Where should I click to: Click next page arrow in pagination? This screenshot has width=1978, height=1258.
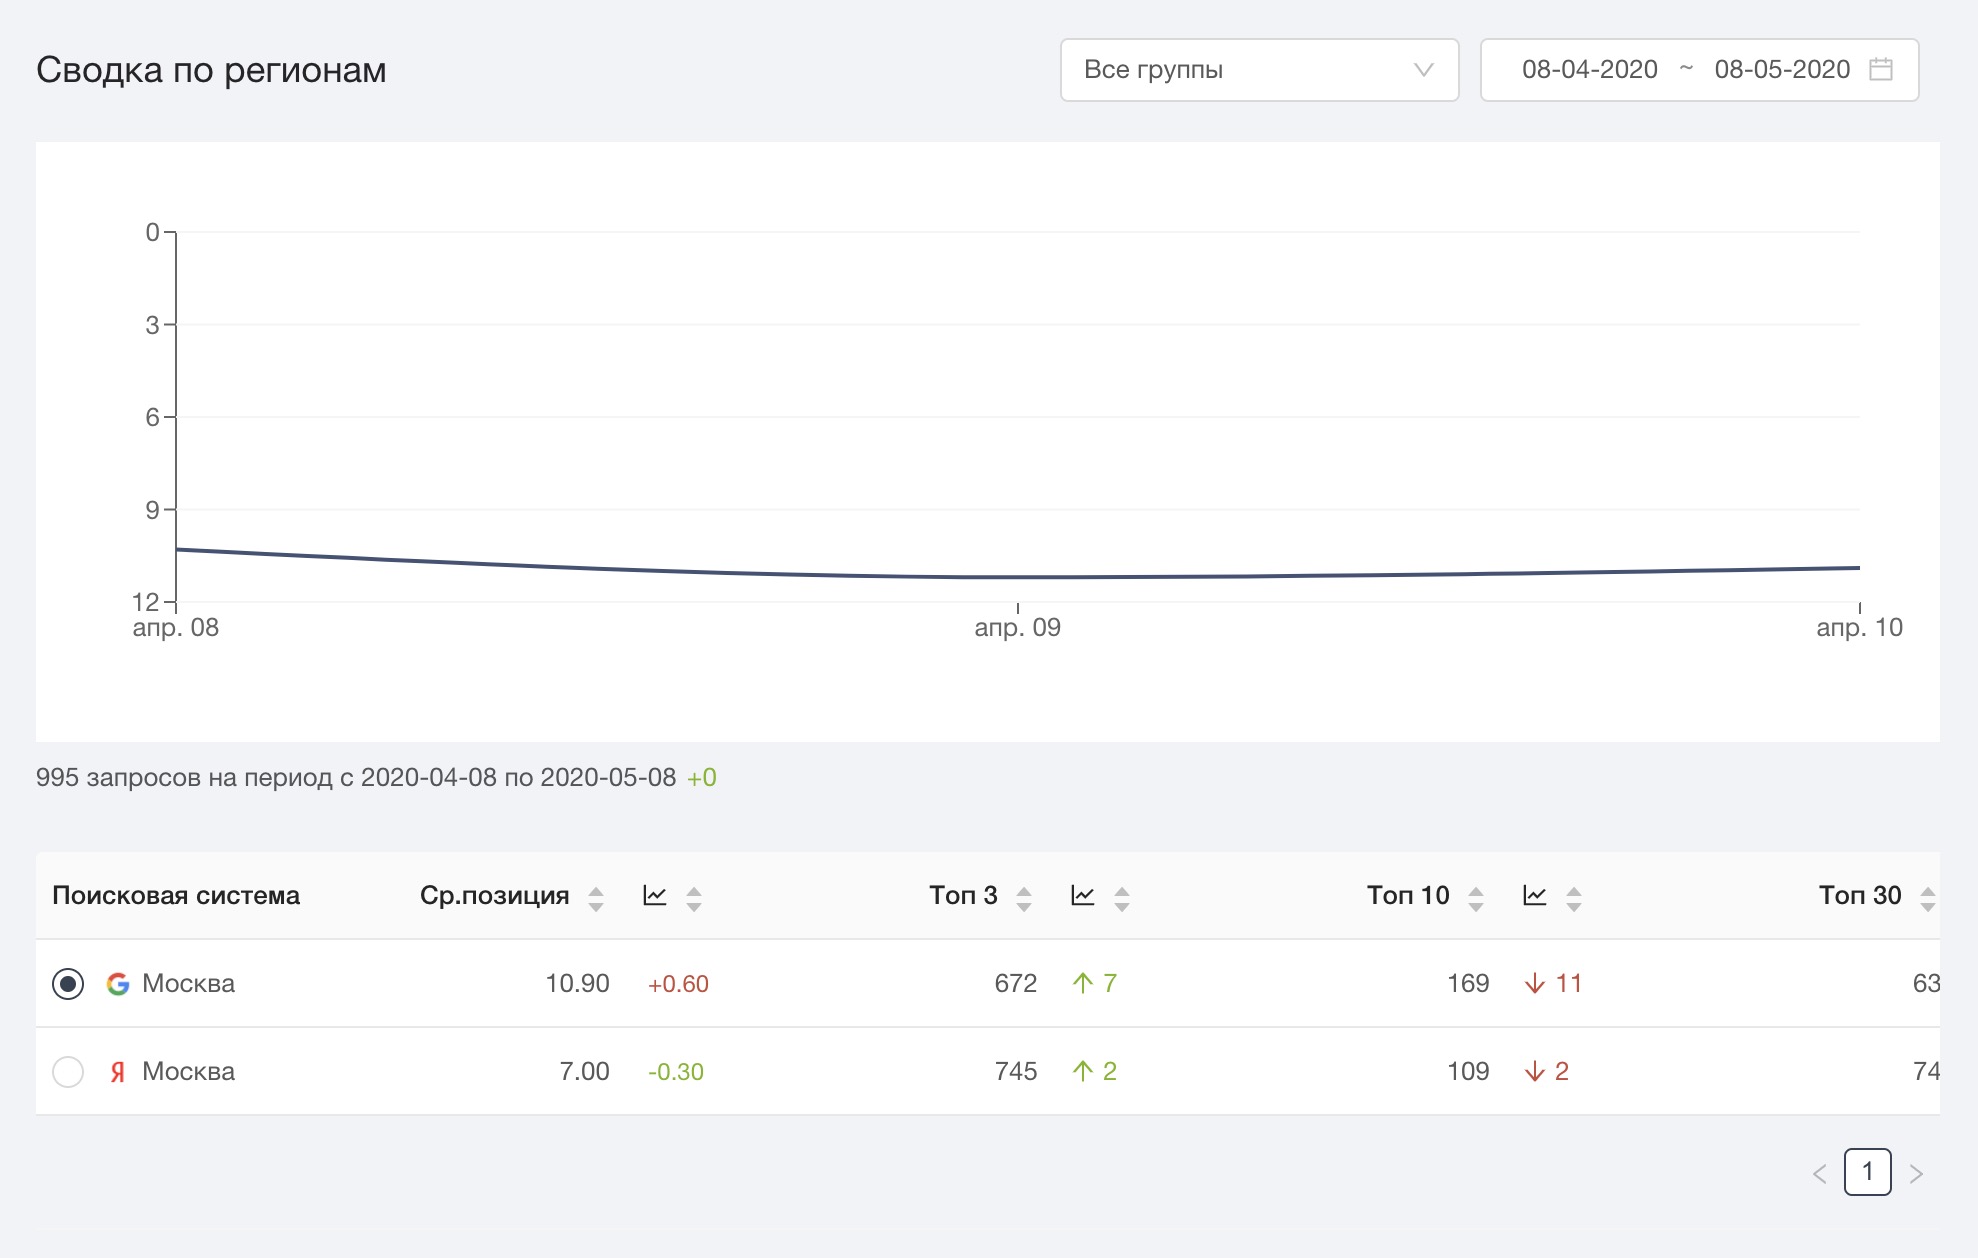tap(1916, 1173)
